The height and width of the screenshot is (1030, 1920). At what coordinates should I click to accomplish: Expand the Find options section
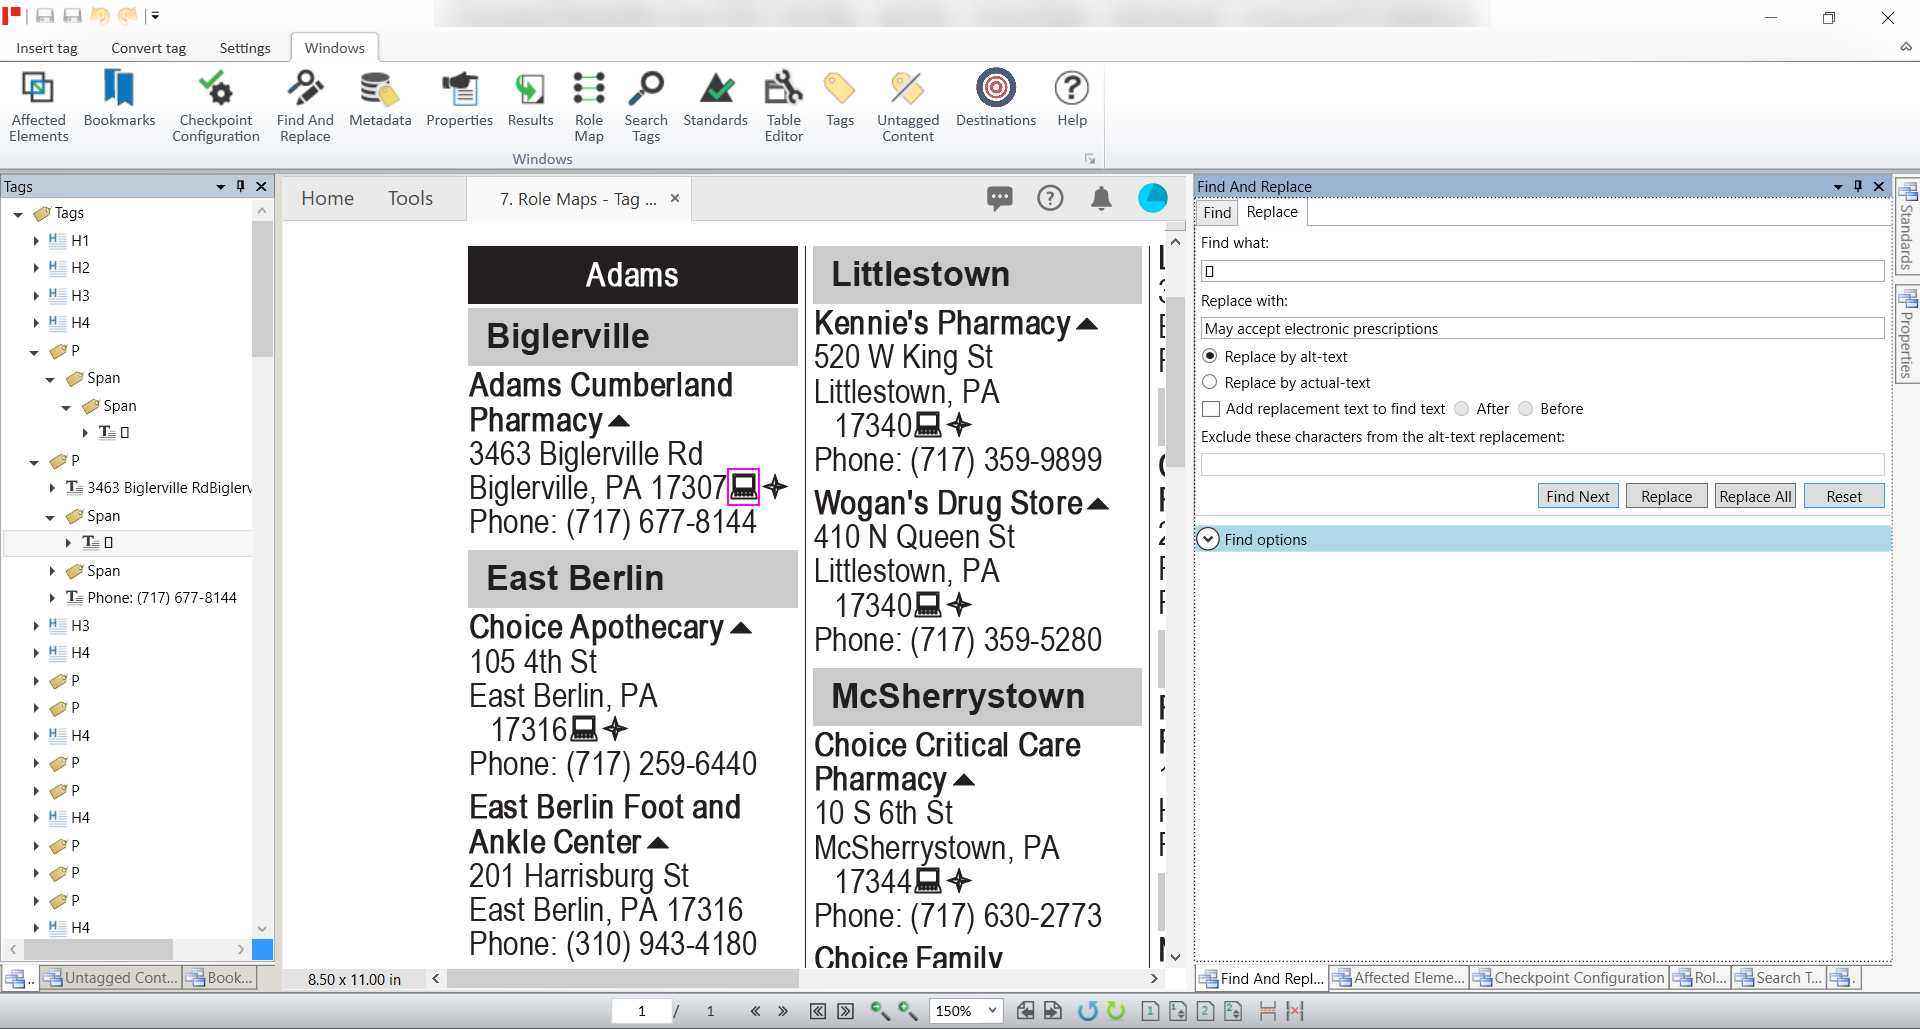click(1208, 539)
